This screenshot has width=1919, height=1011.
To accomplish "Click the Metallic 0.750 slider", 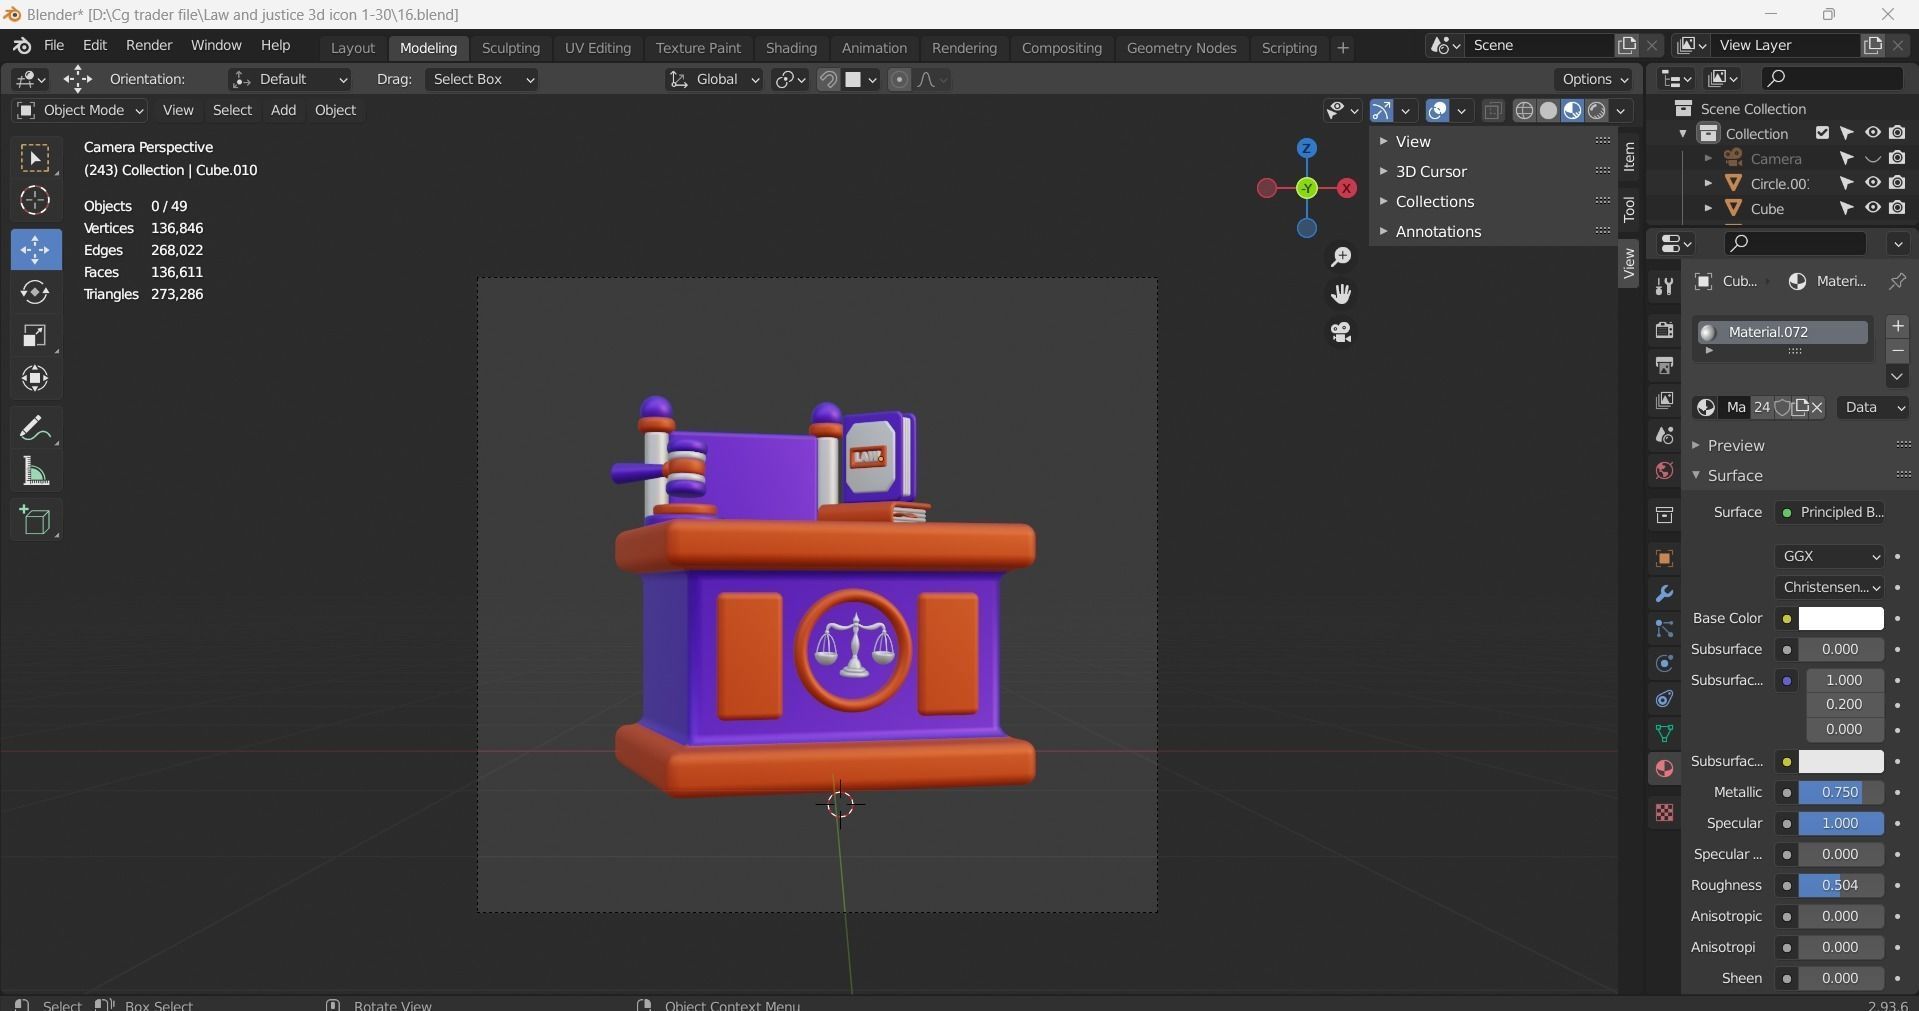I will point(1841,792).
